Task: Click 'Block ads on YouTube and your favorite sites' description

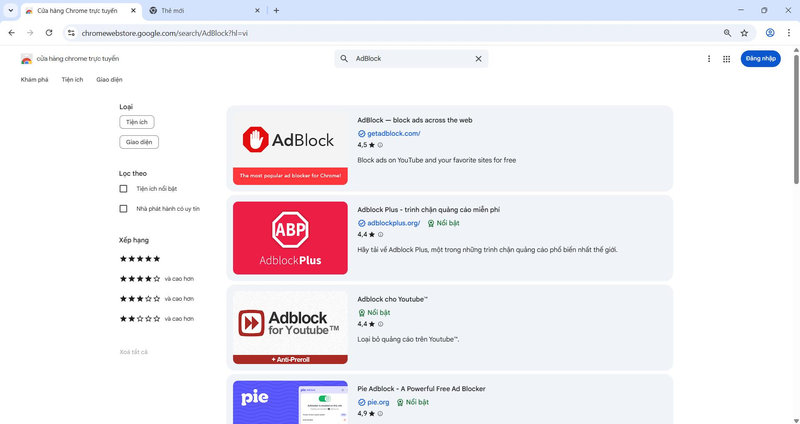Action: 437,160
